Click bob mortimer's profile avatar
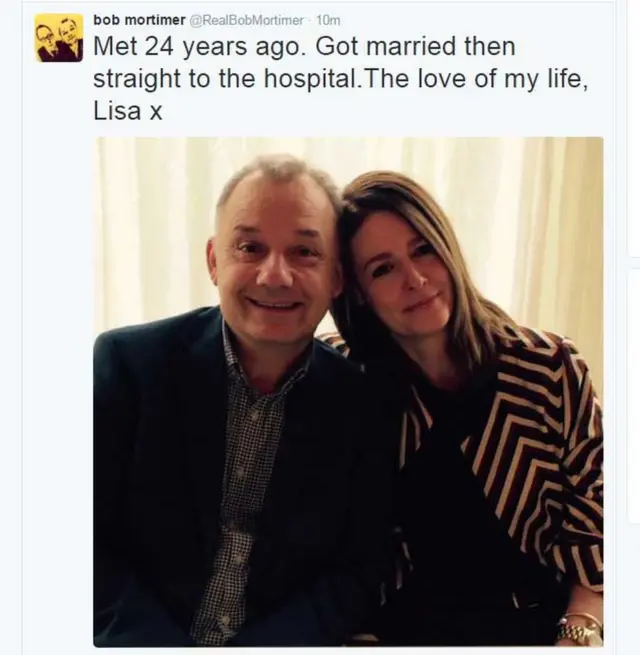 click(59, 38)
